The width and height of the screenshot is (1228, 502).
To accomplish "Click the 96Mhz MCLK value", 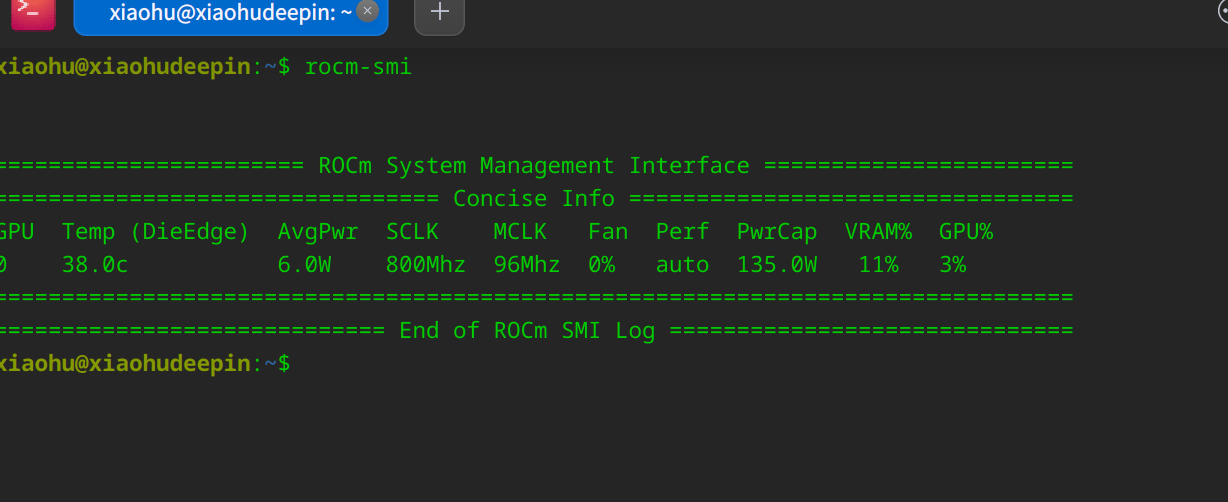I will click(527, 265).
